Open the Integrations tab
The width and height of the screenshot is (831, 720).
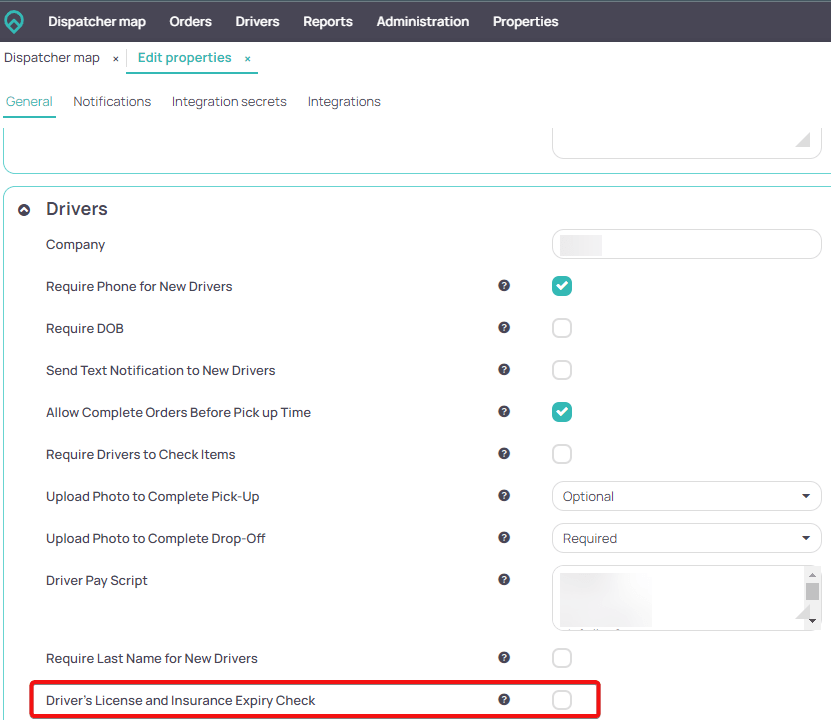click(344, 102)
